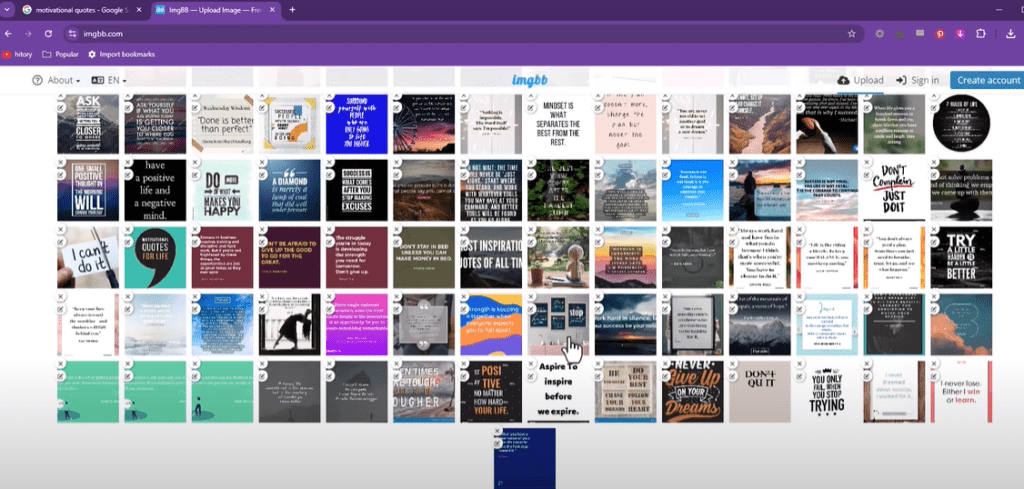Open the browser extensions puzzle icon
Image resolution: width=1024 pixels, height=489 pixels.
point(980,33)
